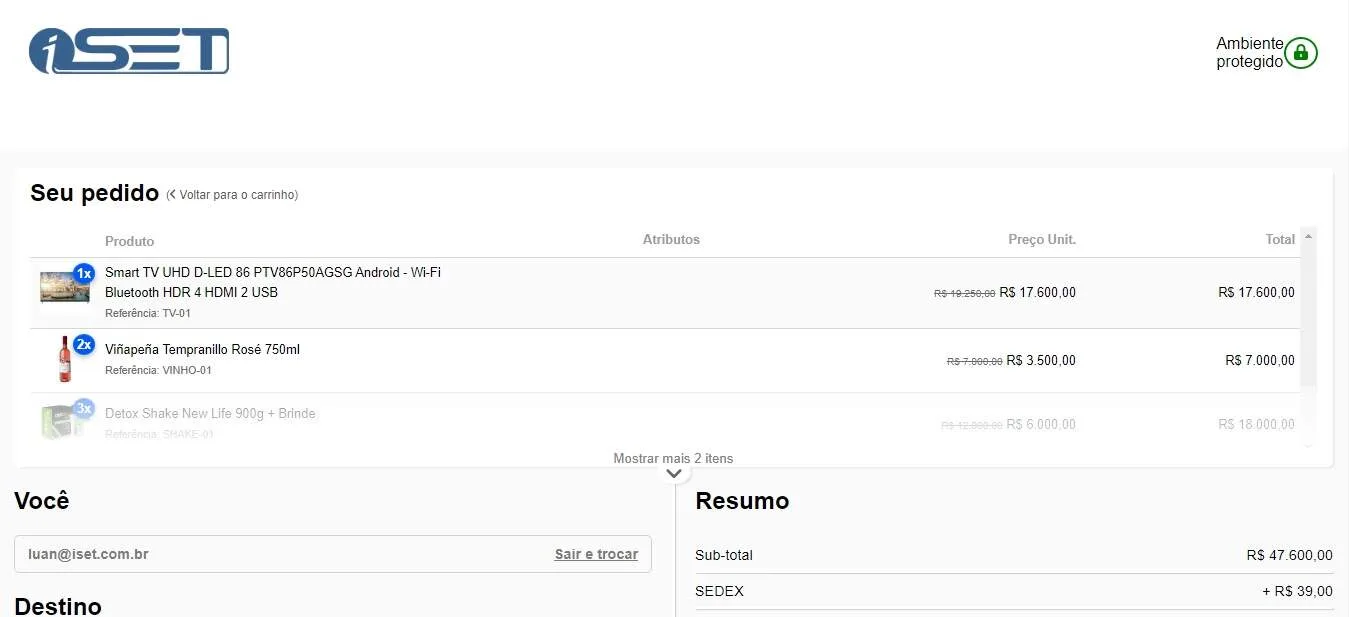1349x617 pixels.
Task: Focus the luan@iset.com.br email field
Action: (x=333, y=554)
